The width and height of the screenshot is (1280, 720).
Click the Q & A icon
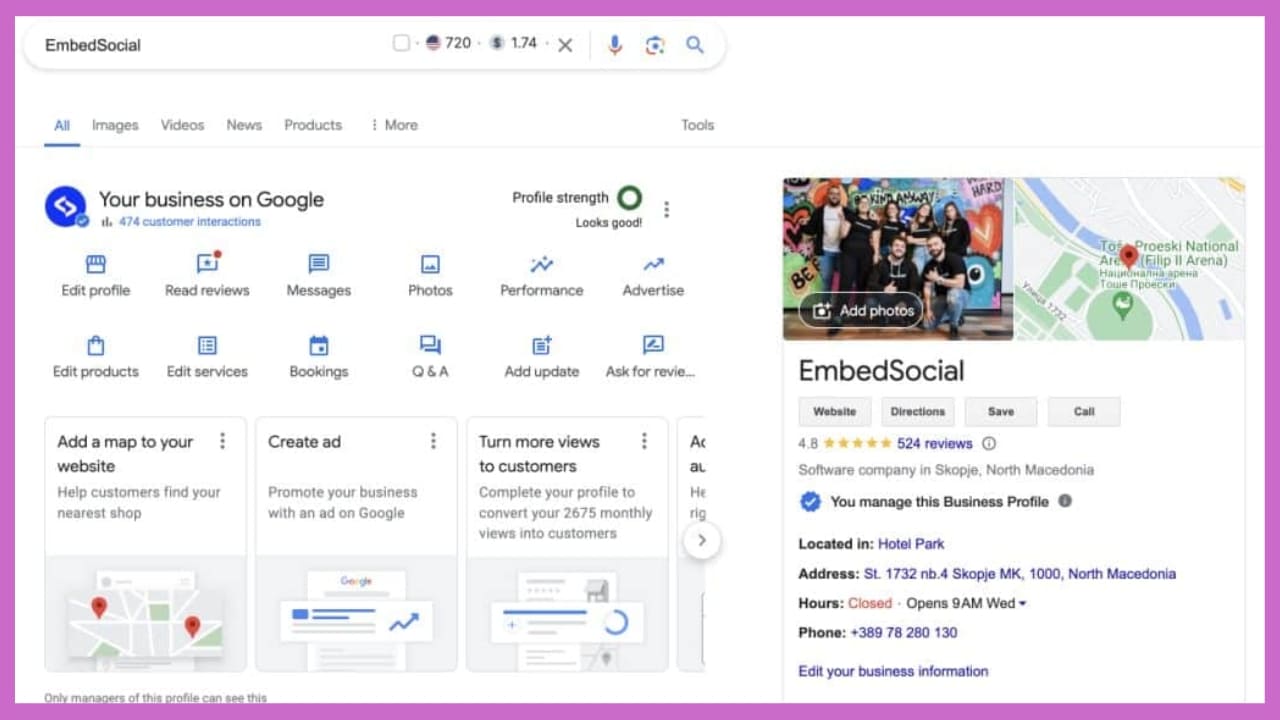429,344
